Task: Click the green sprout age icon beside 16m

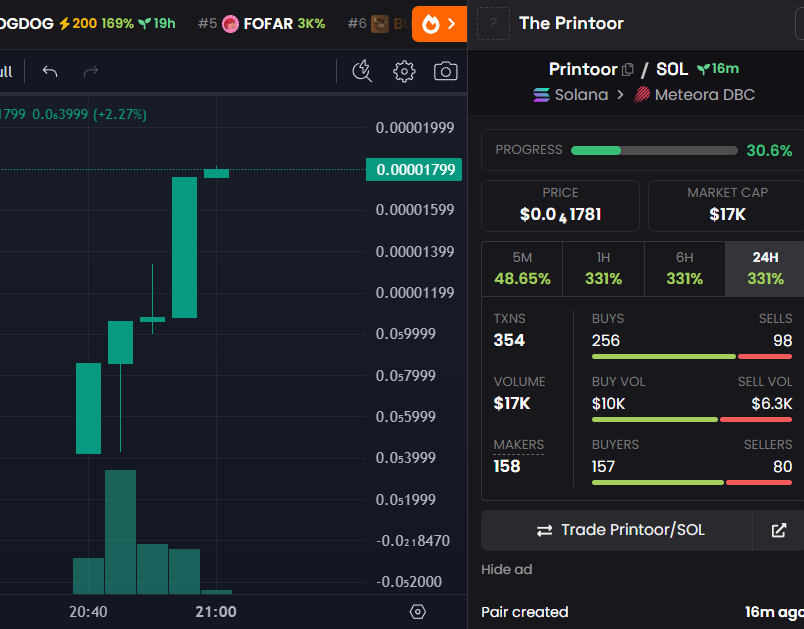Action: [704, 69]
